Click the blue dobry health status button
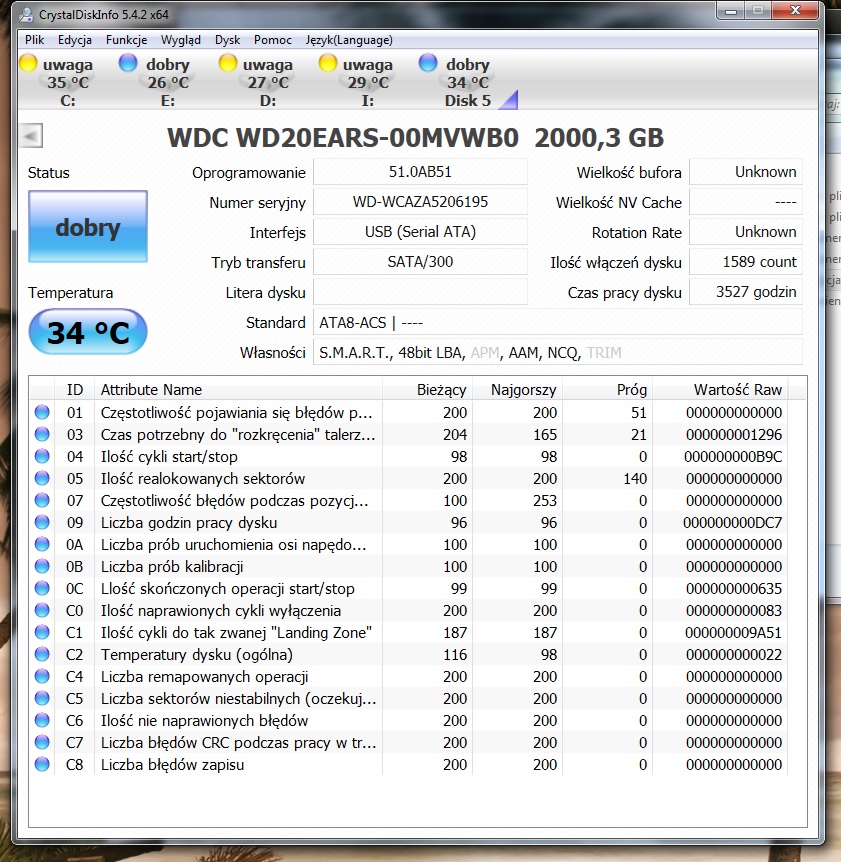841x862 pixels. pos(88,226)
